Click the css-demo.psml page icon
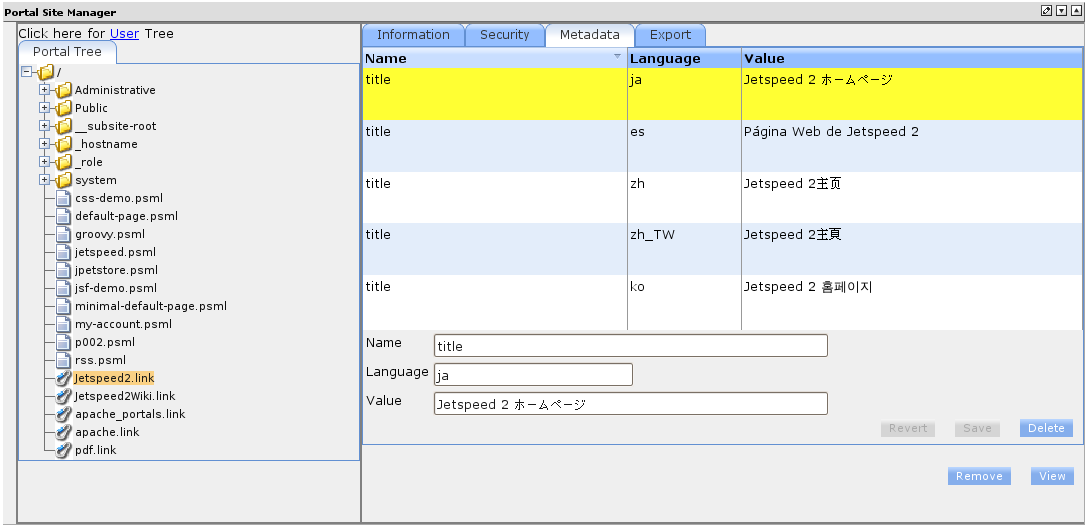 [64, 198]
